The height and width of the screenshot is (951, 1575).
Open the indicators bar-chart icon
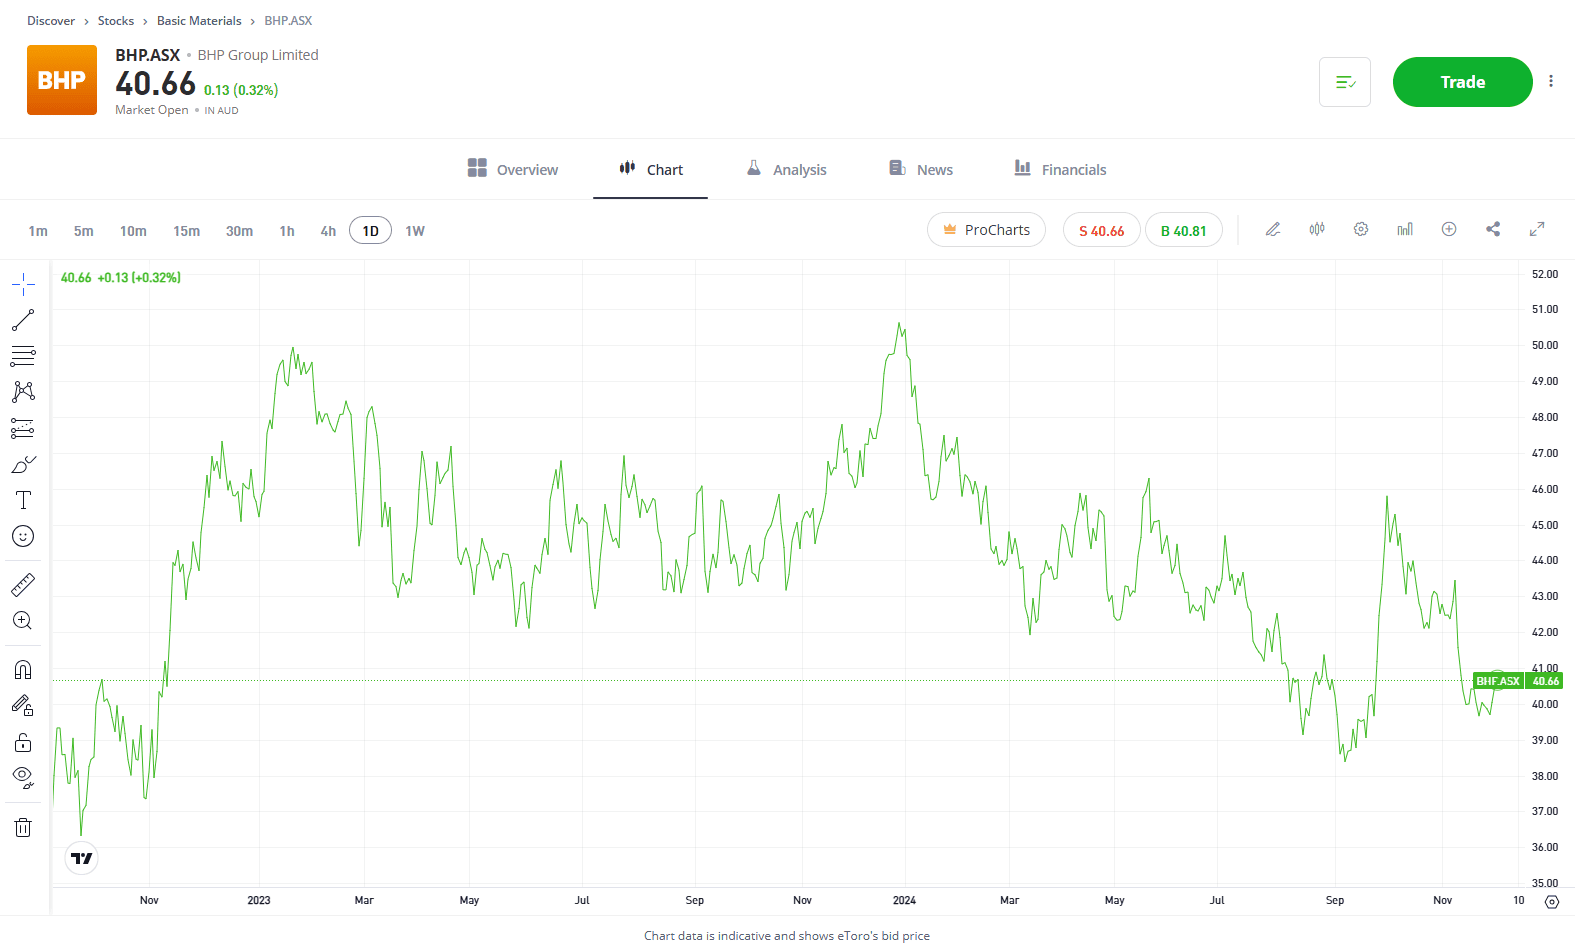1405,229
